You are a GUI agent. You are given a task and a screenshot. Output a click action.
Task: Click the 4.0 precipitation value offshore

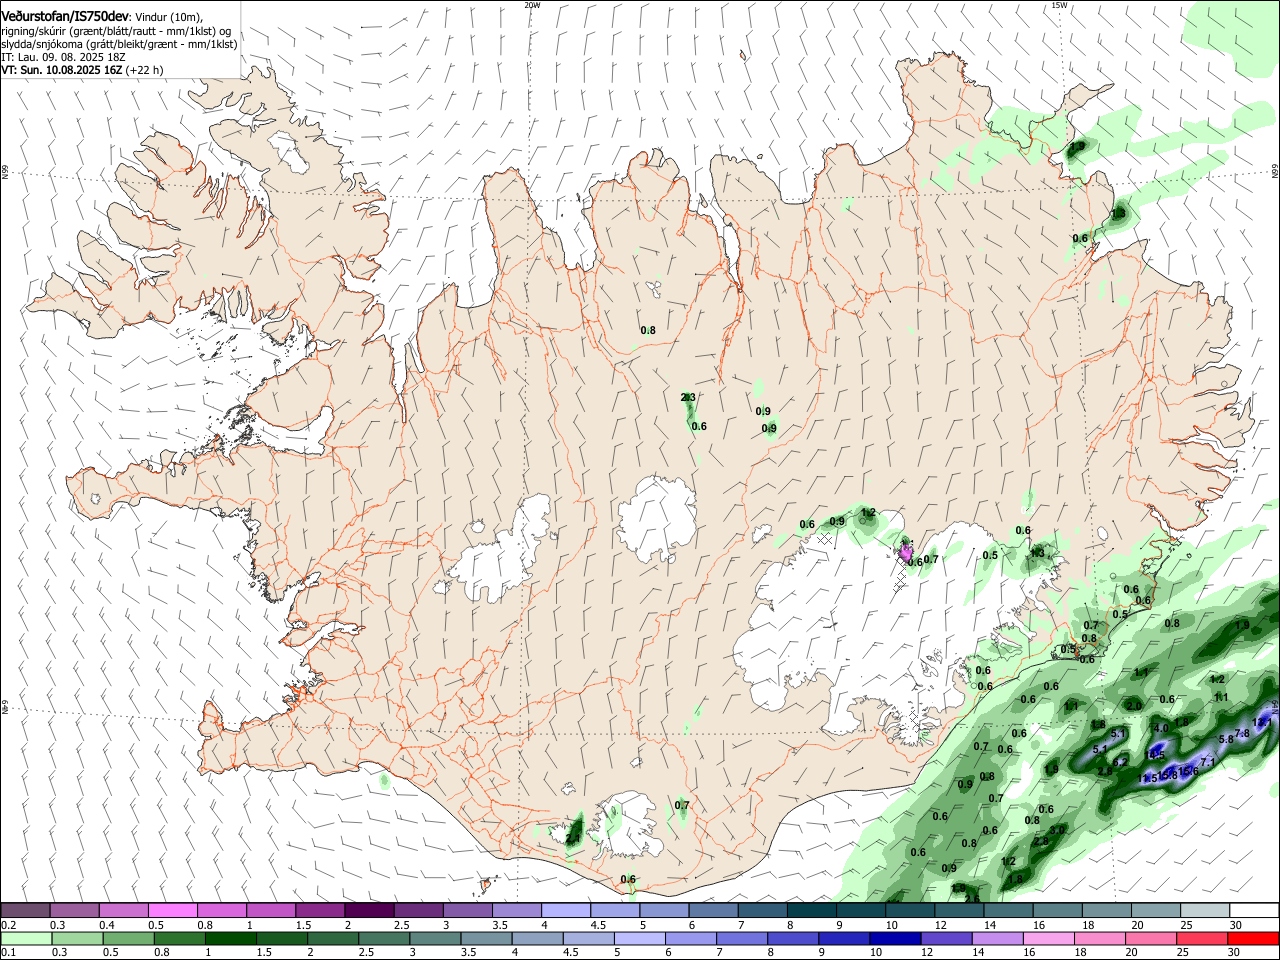[1160, 728]
